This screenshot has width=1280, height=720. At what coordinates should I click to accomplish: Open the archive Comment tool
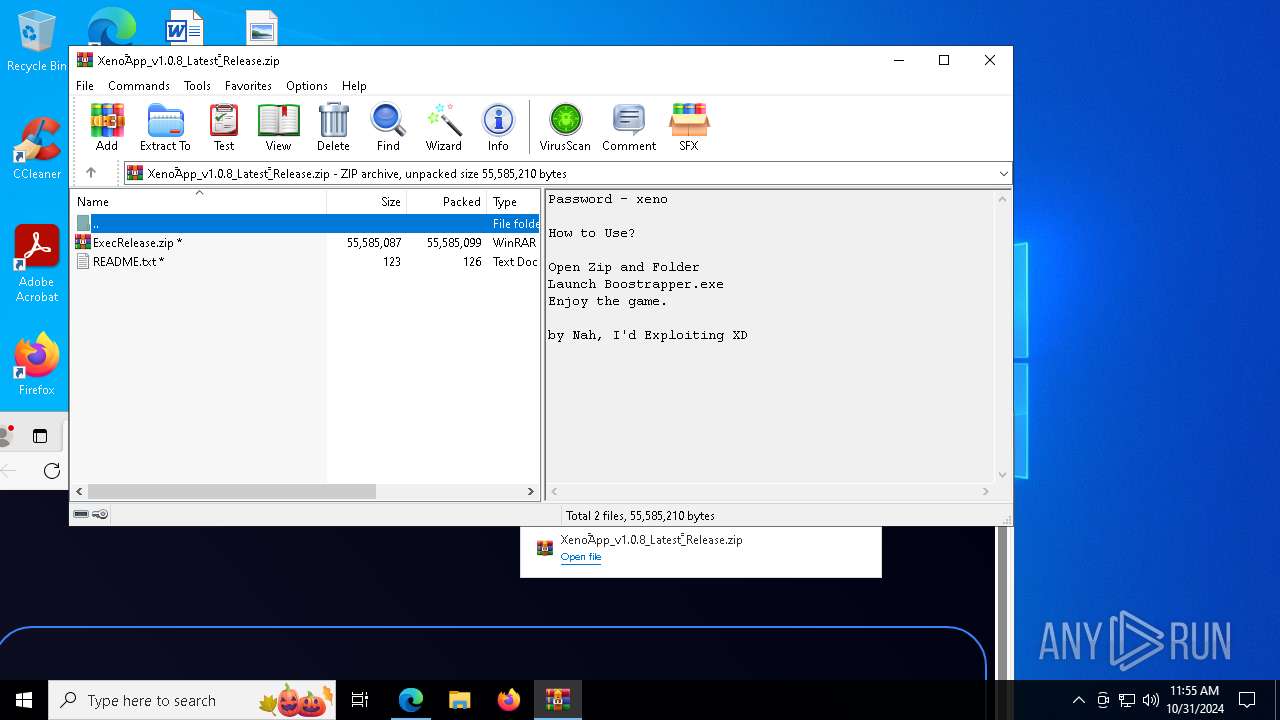pos(629,127)
